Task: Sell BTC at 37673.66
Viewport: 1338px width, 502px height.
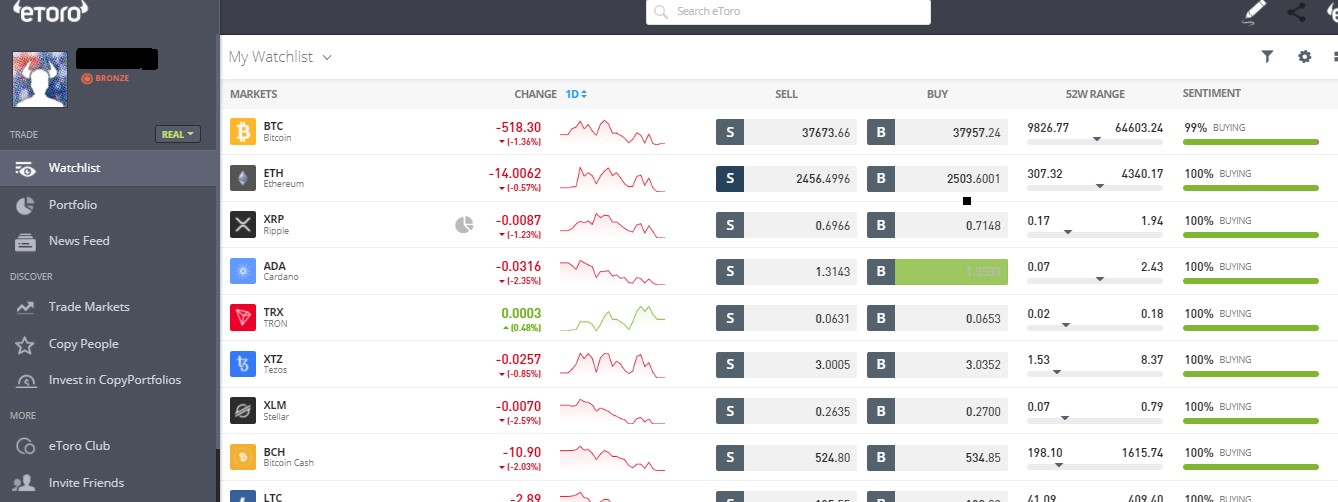Action: point(786,132)
